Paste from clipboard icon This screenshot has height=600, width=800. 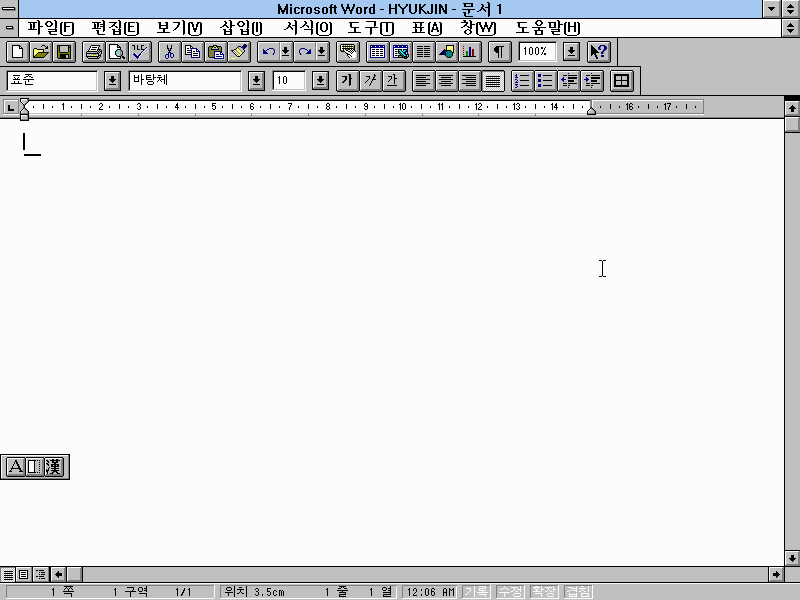click(x=216, y=52)
